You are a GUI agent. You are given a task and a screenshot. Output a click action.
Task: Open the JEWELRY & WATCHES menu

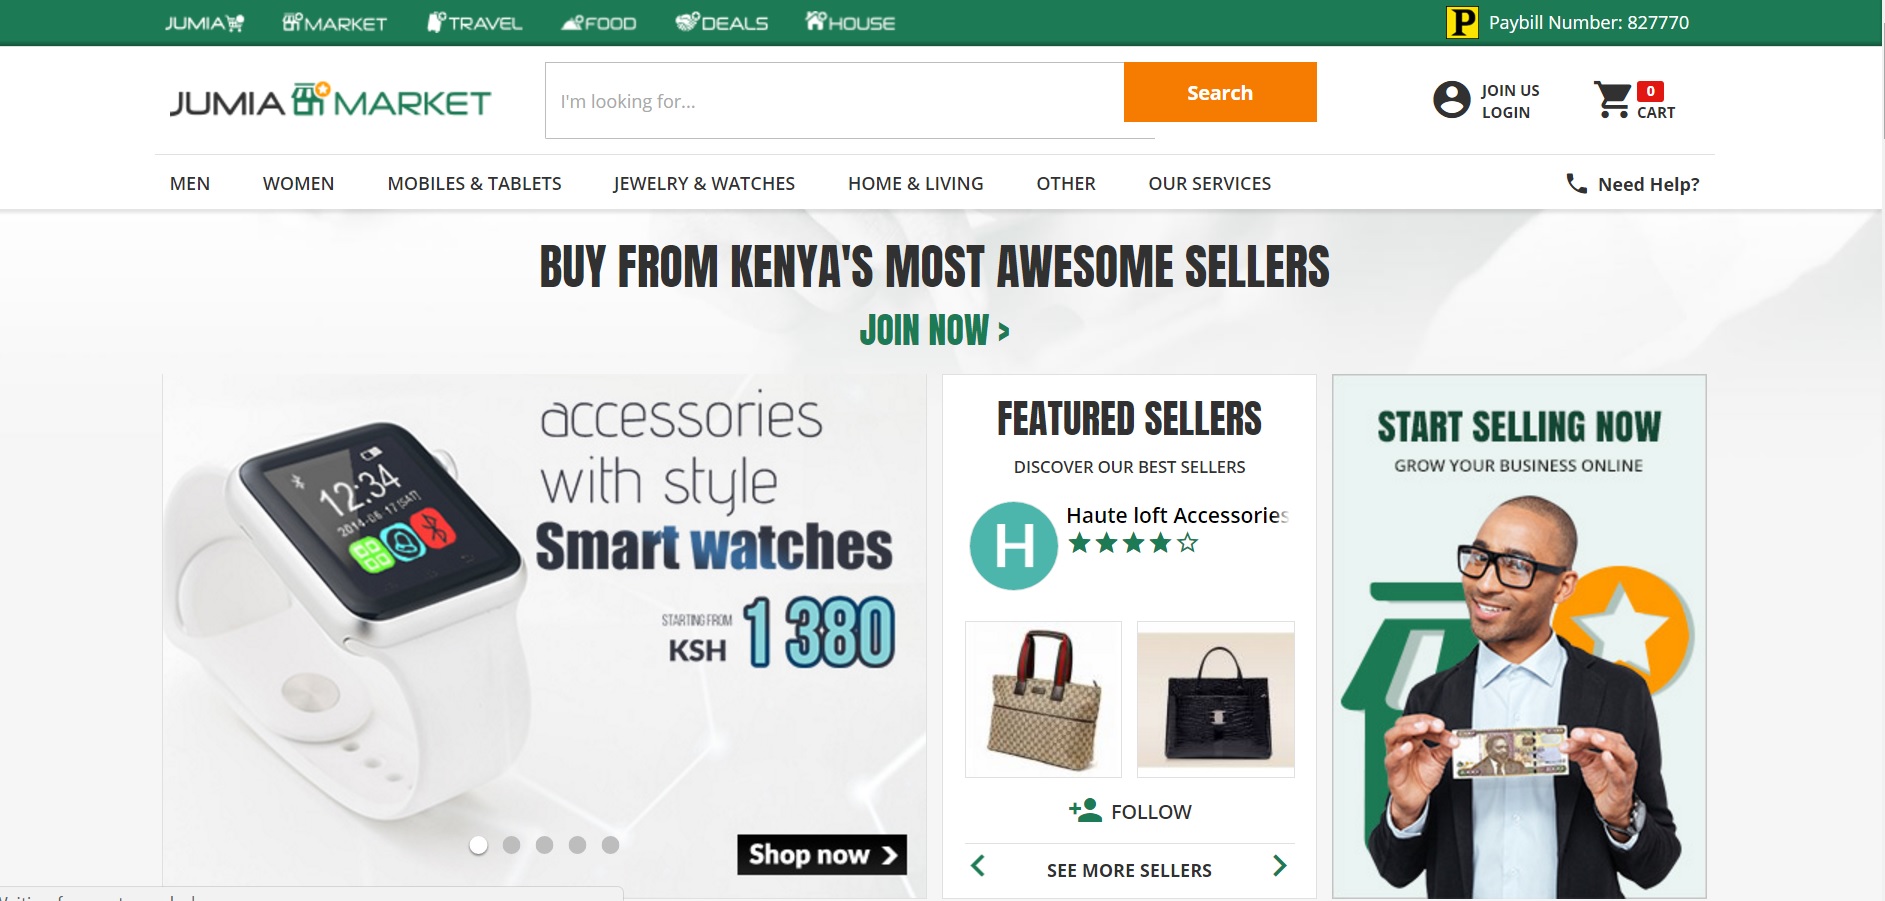pyautogui.click(x=703, y=183)
